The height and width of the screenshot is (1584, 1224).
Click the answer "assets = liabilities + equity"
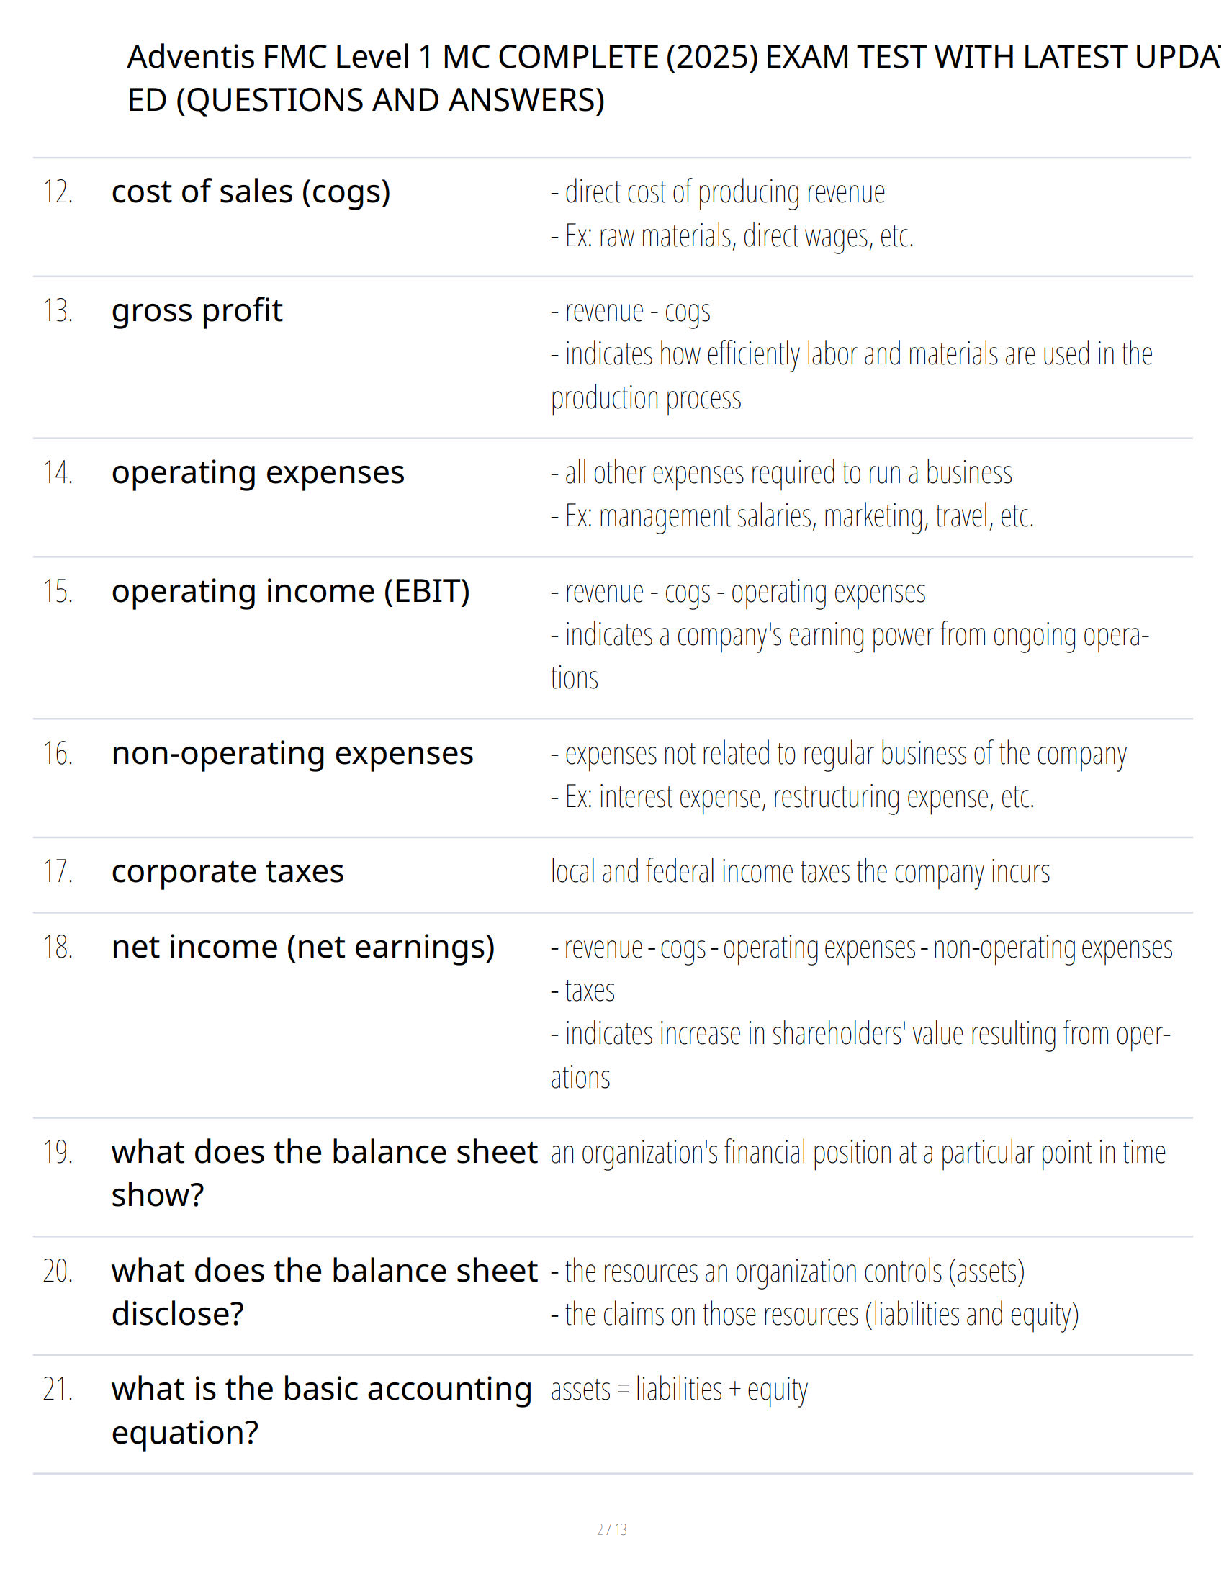coord(679,1389)
